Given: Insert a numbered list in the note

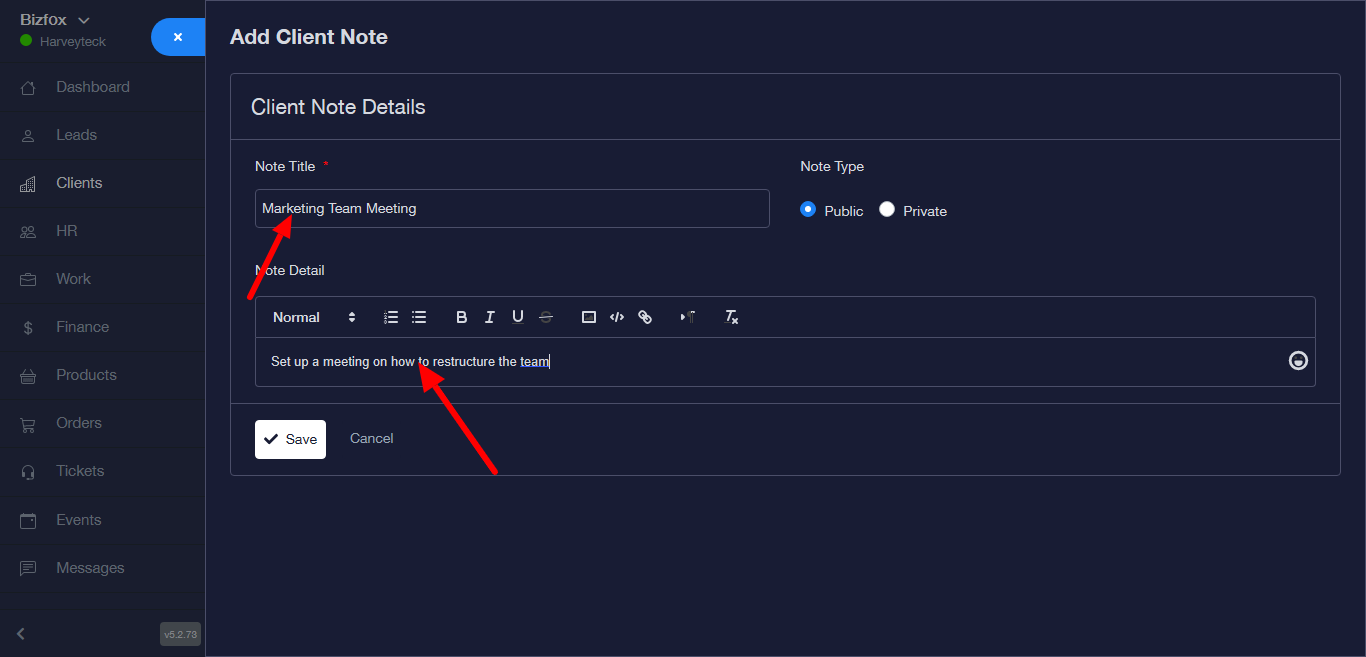Looking at the screenshot, I should click(391, 317).
